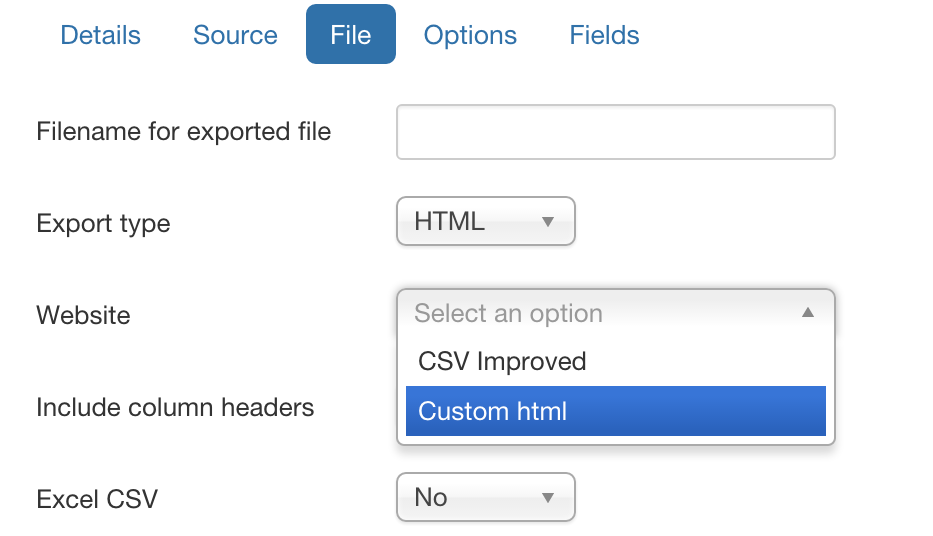Viewport: 933px width, 536px height.
Task: Open the Export type HTML dropdown
Action: pos(486,221)
